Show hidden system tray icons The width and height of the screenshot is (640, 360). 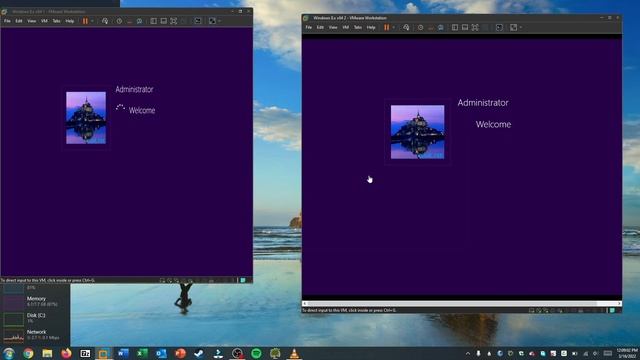pyautogui.click(x=468, y=353)
